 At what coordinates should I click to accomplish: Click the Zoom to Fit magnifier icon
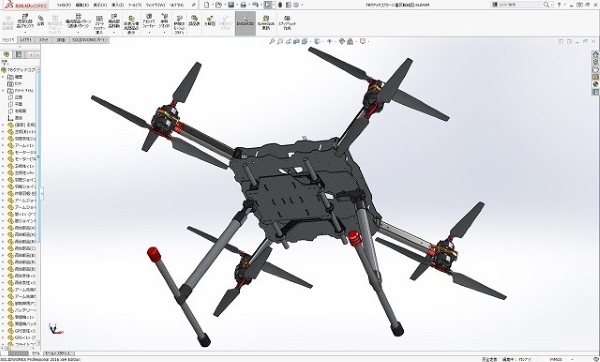click(272, 41)
